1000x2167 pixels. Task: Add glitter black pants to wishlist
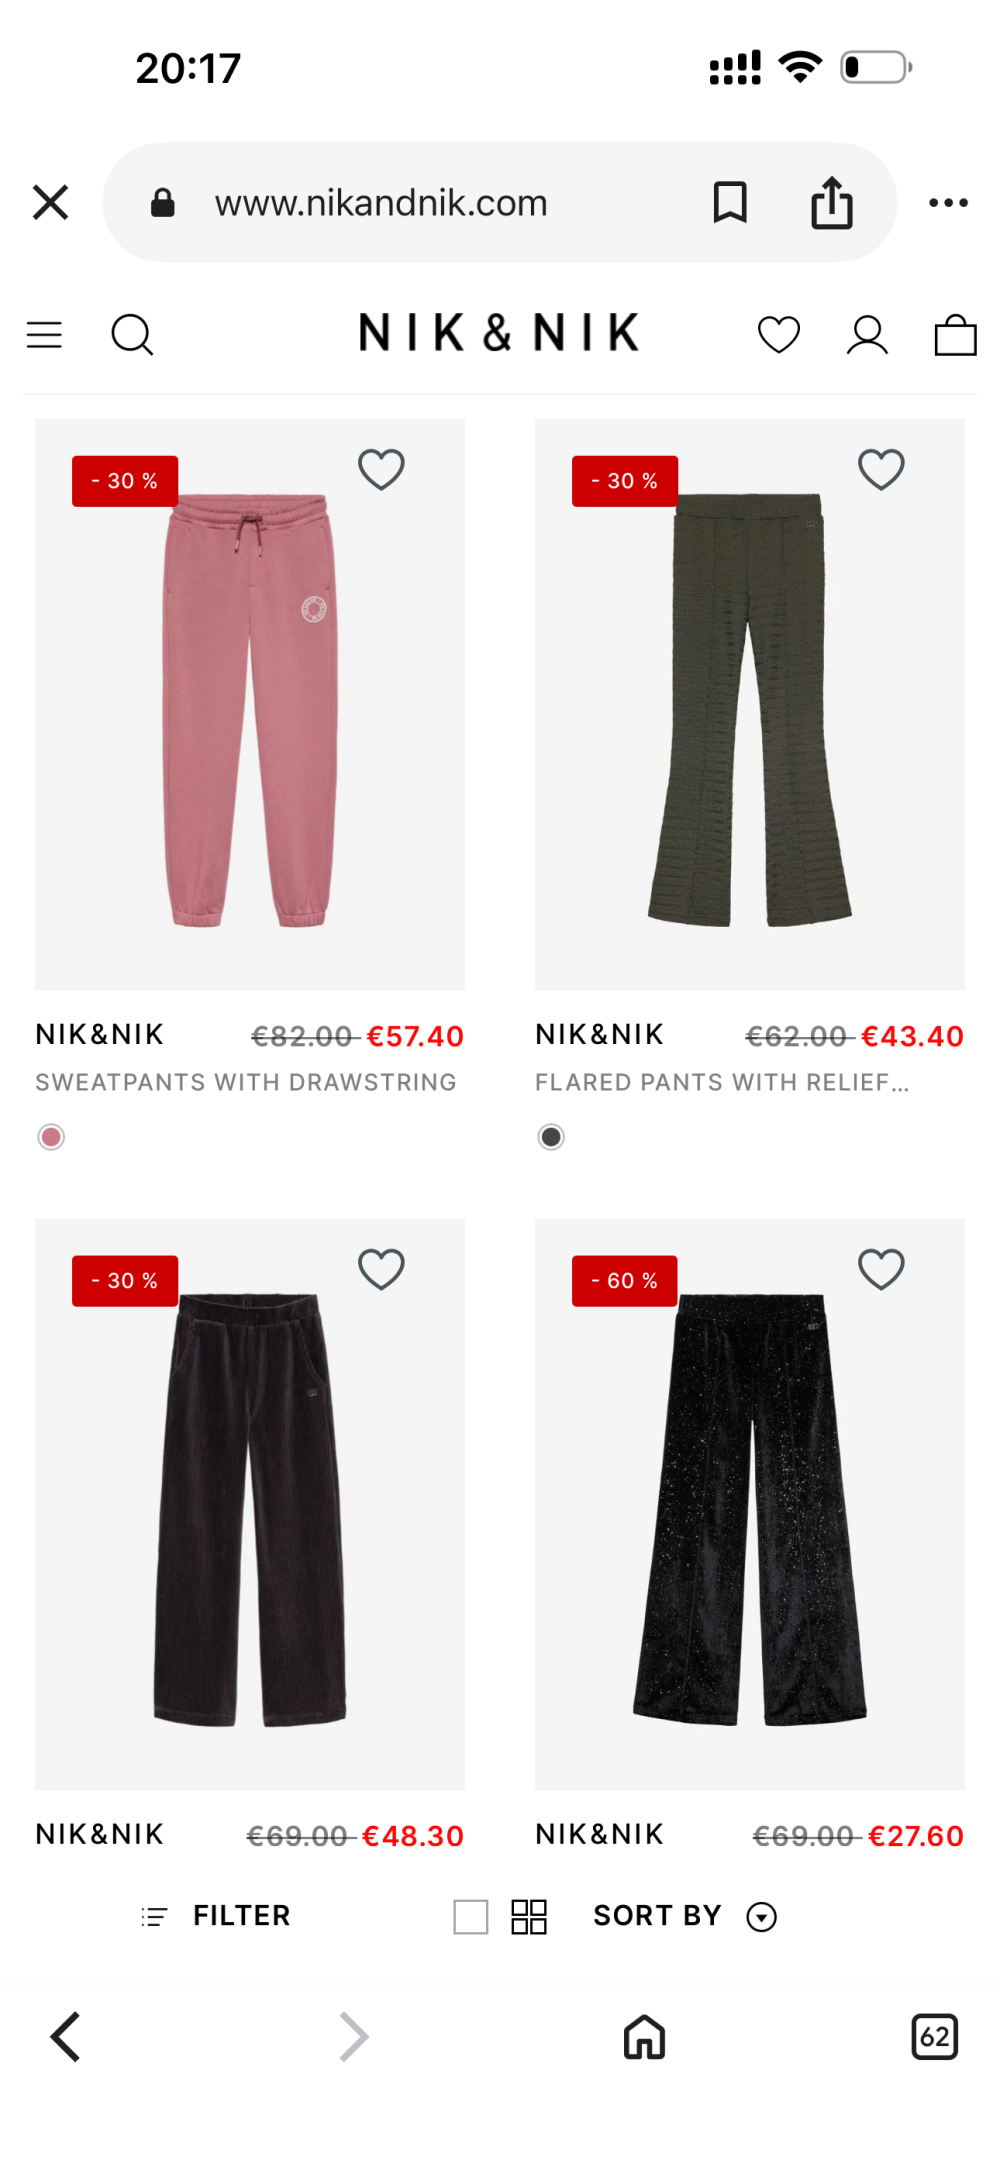[881, 1268]
